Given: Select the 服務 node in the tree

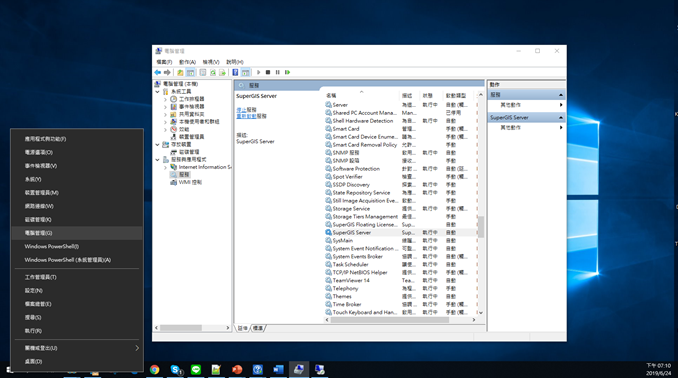Looking at the screenshot, I should point(184,175).
